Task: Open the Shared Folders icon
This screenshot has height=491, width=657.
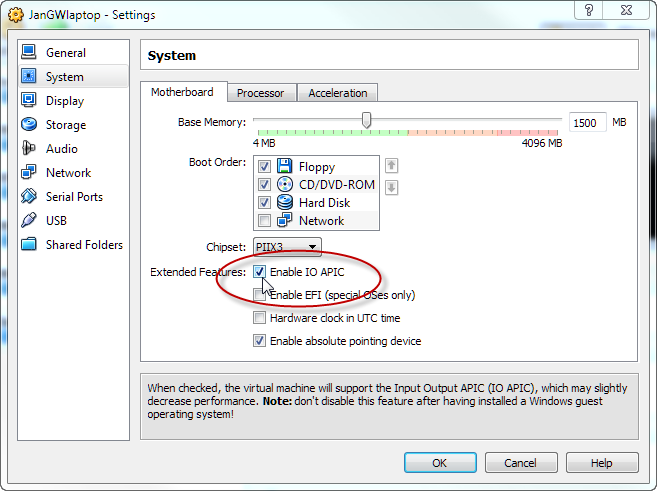Action: tap(28, 245)
